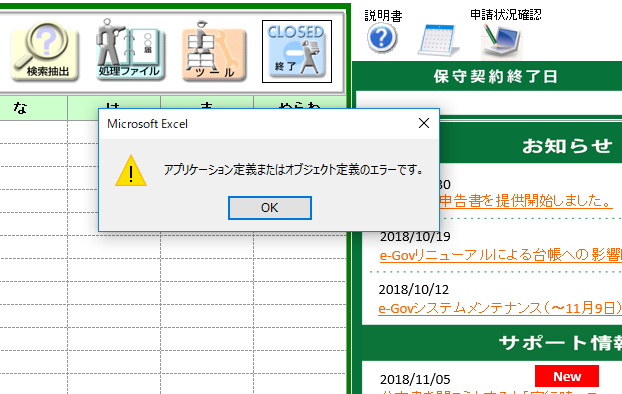Screen dimensions: 622x394
Task: Open the 処理ファイル icon
Action: [x=130, y=50]
